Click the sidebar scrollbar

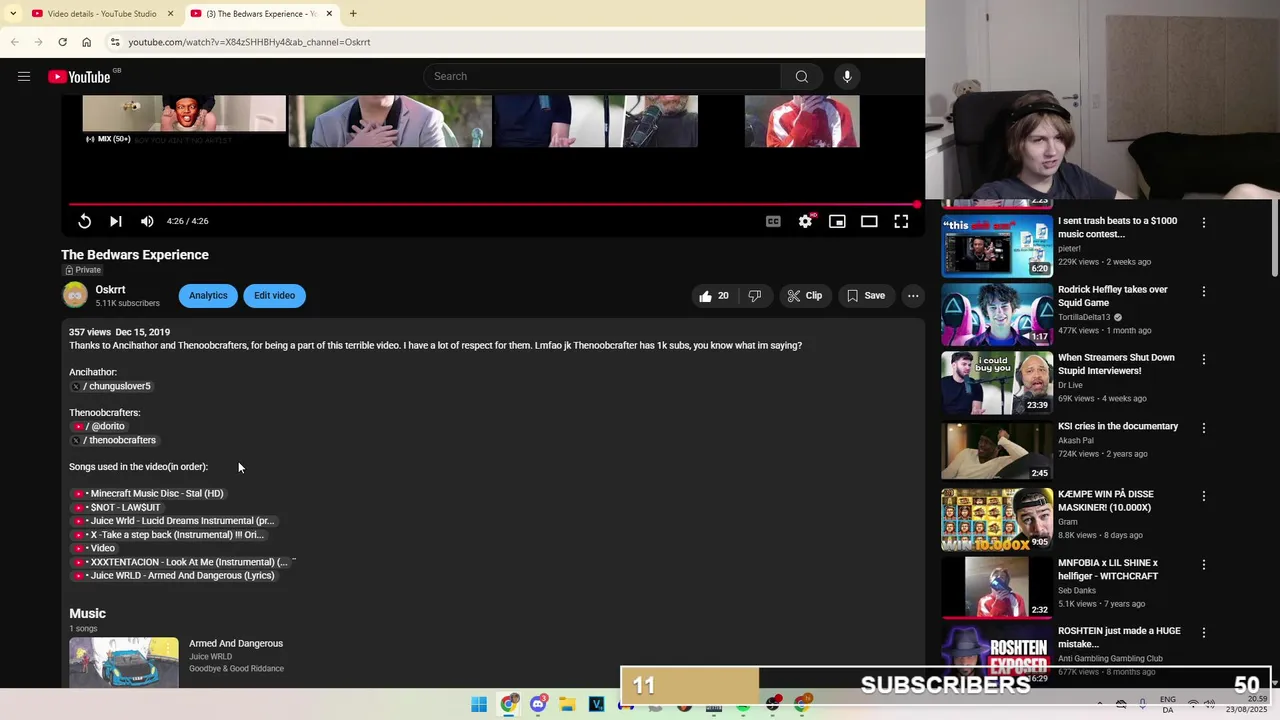click(1274, 238)
